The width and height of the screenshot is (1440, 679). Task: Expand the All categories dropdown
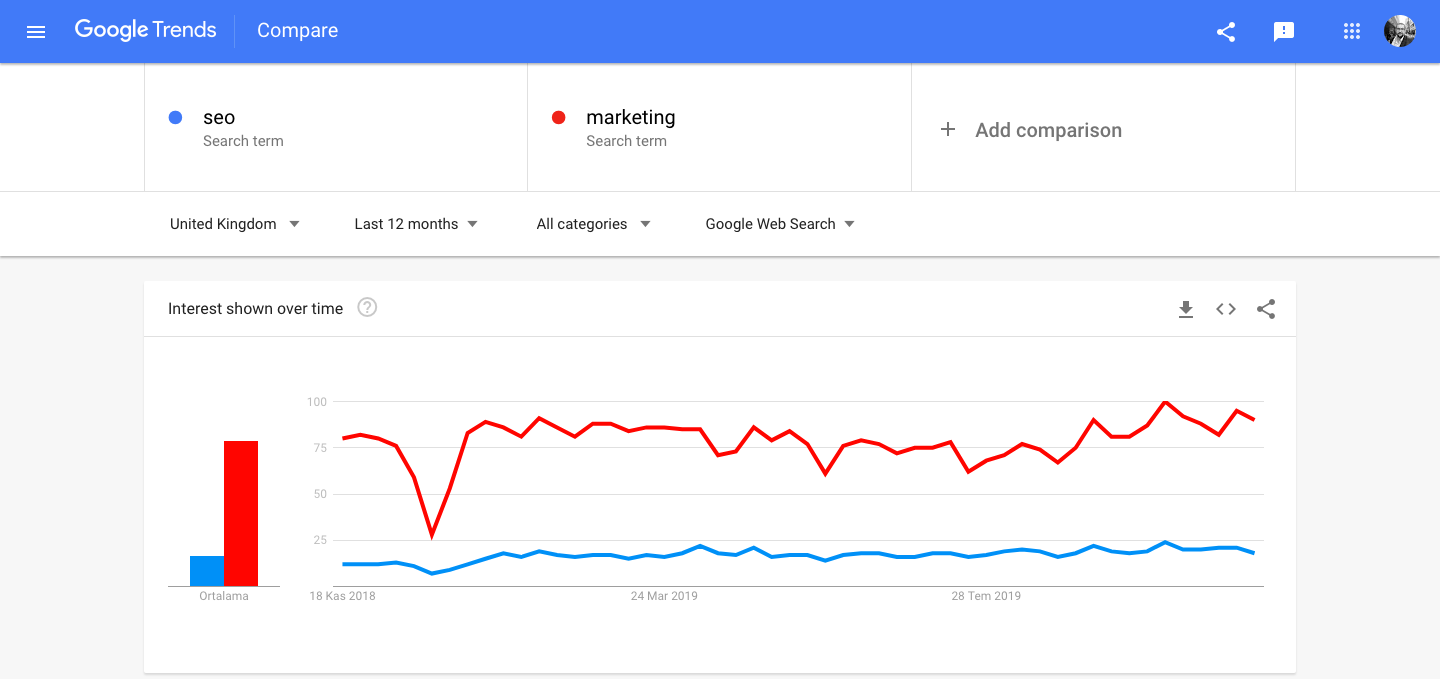tap(594, 224)
